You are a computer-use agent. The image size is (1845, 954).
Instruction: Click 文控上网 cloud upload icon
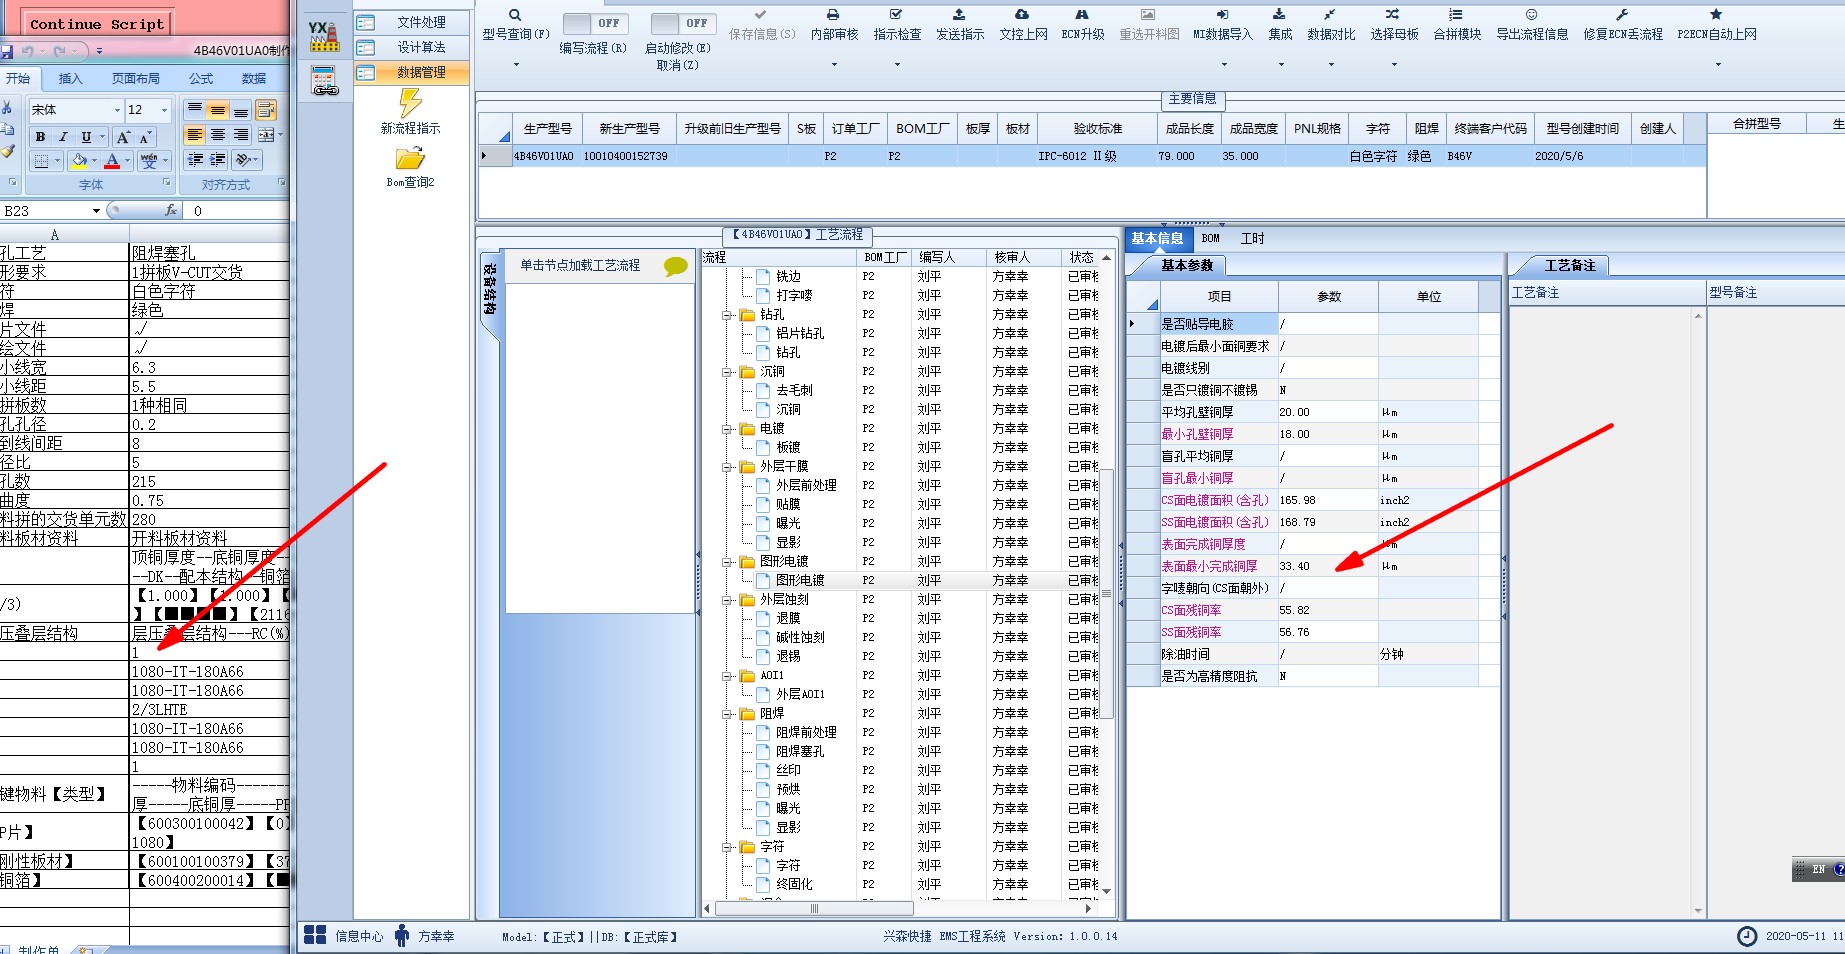[1022, 15]
